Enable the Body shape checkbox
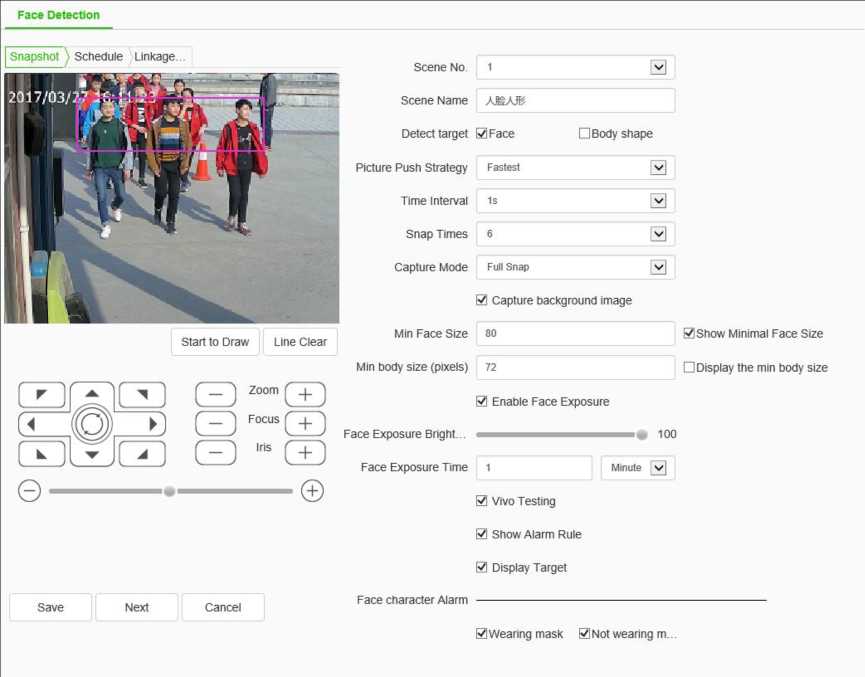Viewport: 865px width, 677px height. point(584,134)
